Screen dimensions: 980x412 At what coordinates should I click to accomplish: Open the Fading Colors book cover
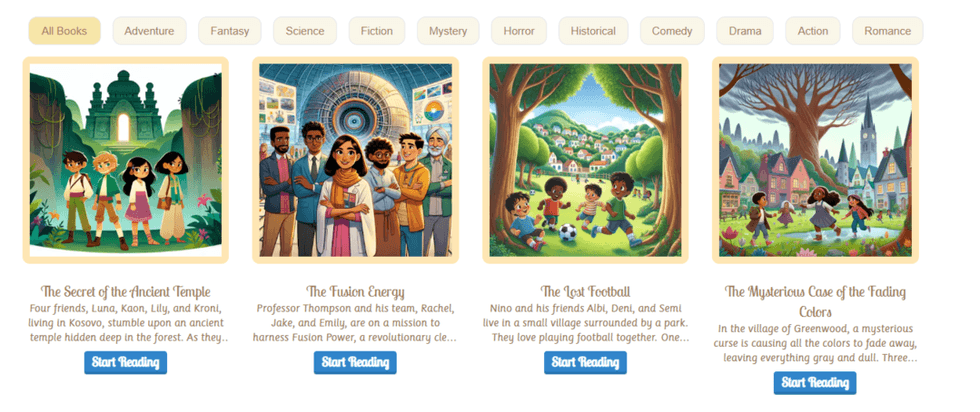816,160
